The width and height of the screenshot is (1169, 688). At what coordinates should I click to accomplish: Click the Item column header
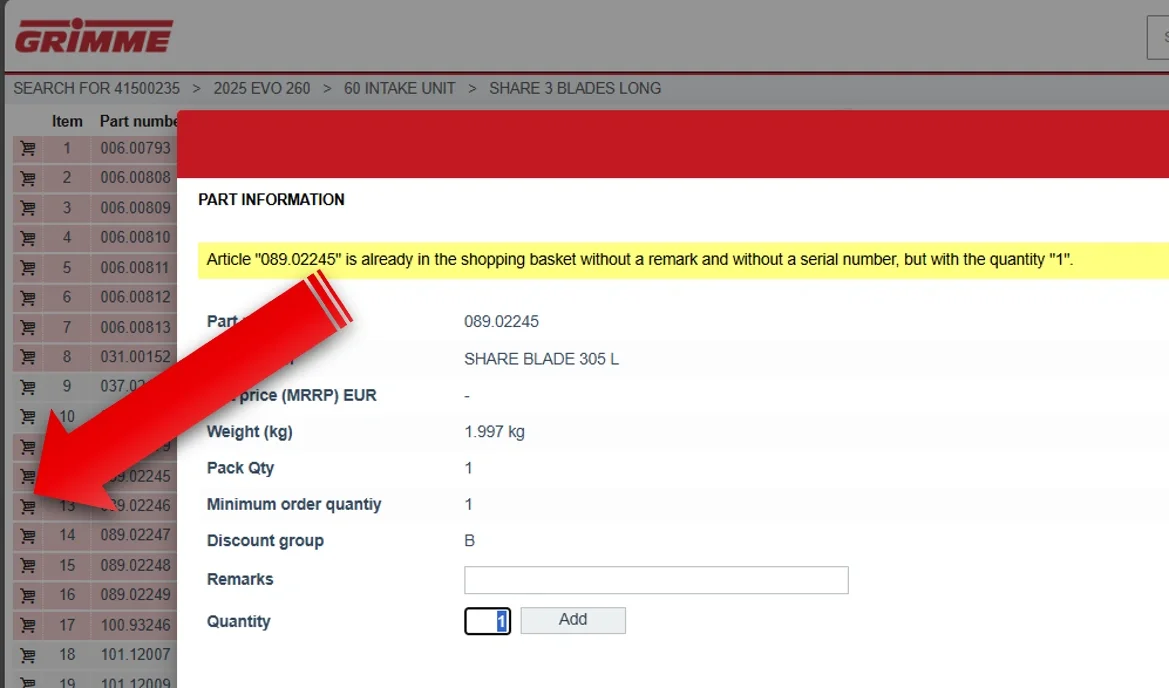67,121
